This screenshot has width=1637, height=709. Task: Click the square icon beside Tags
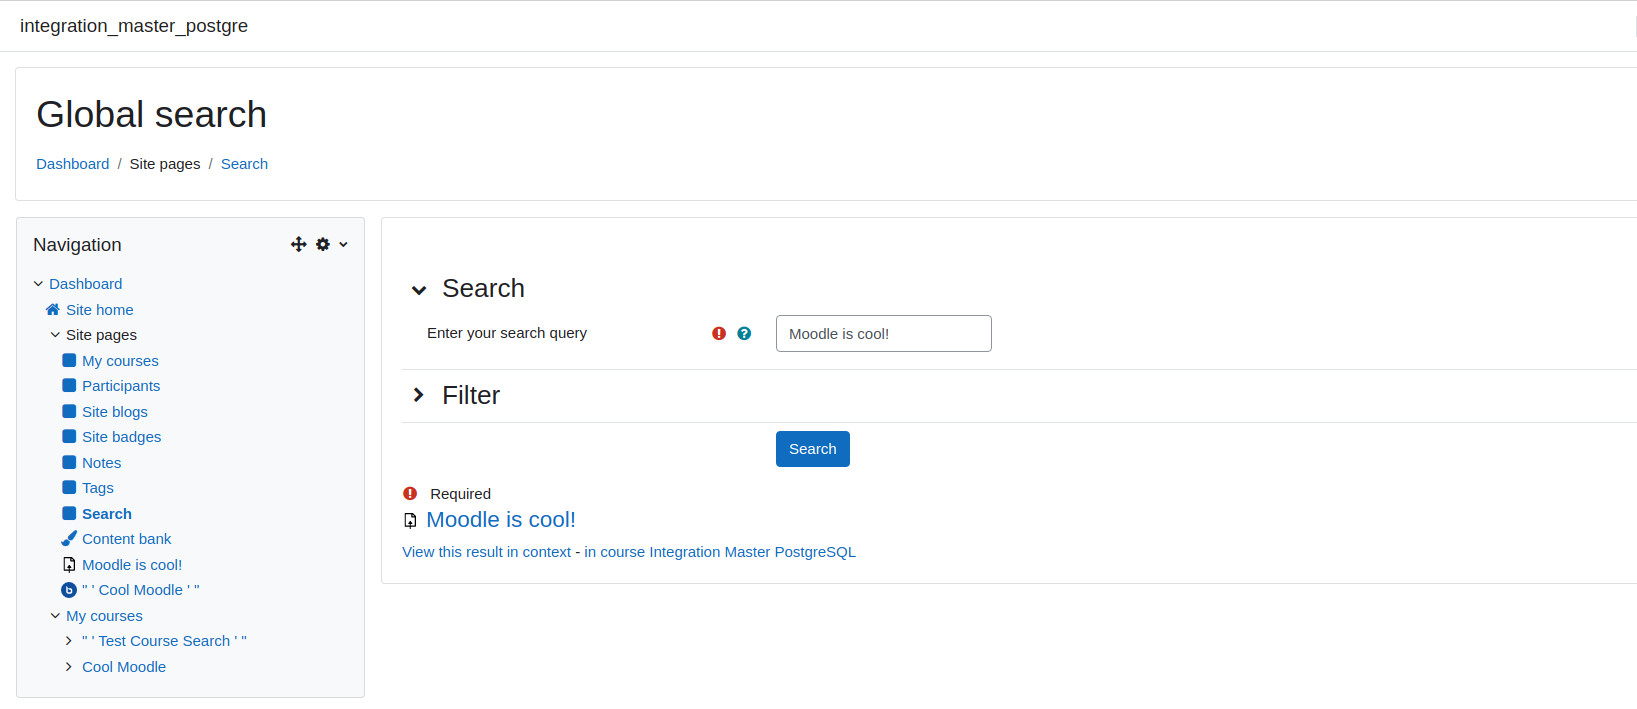coord(69,487)
